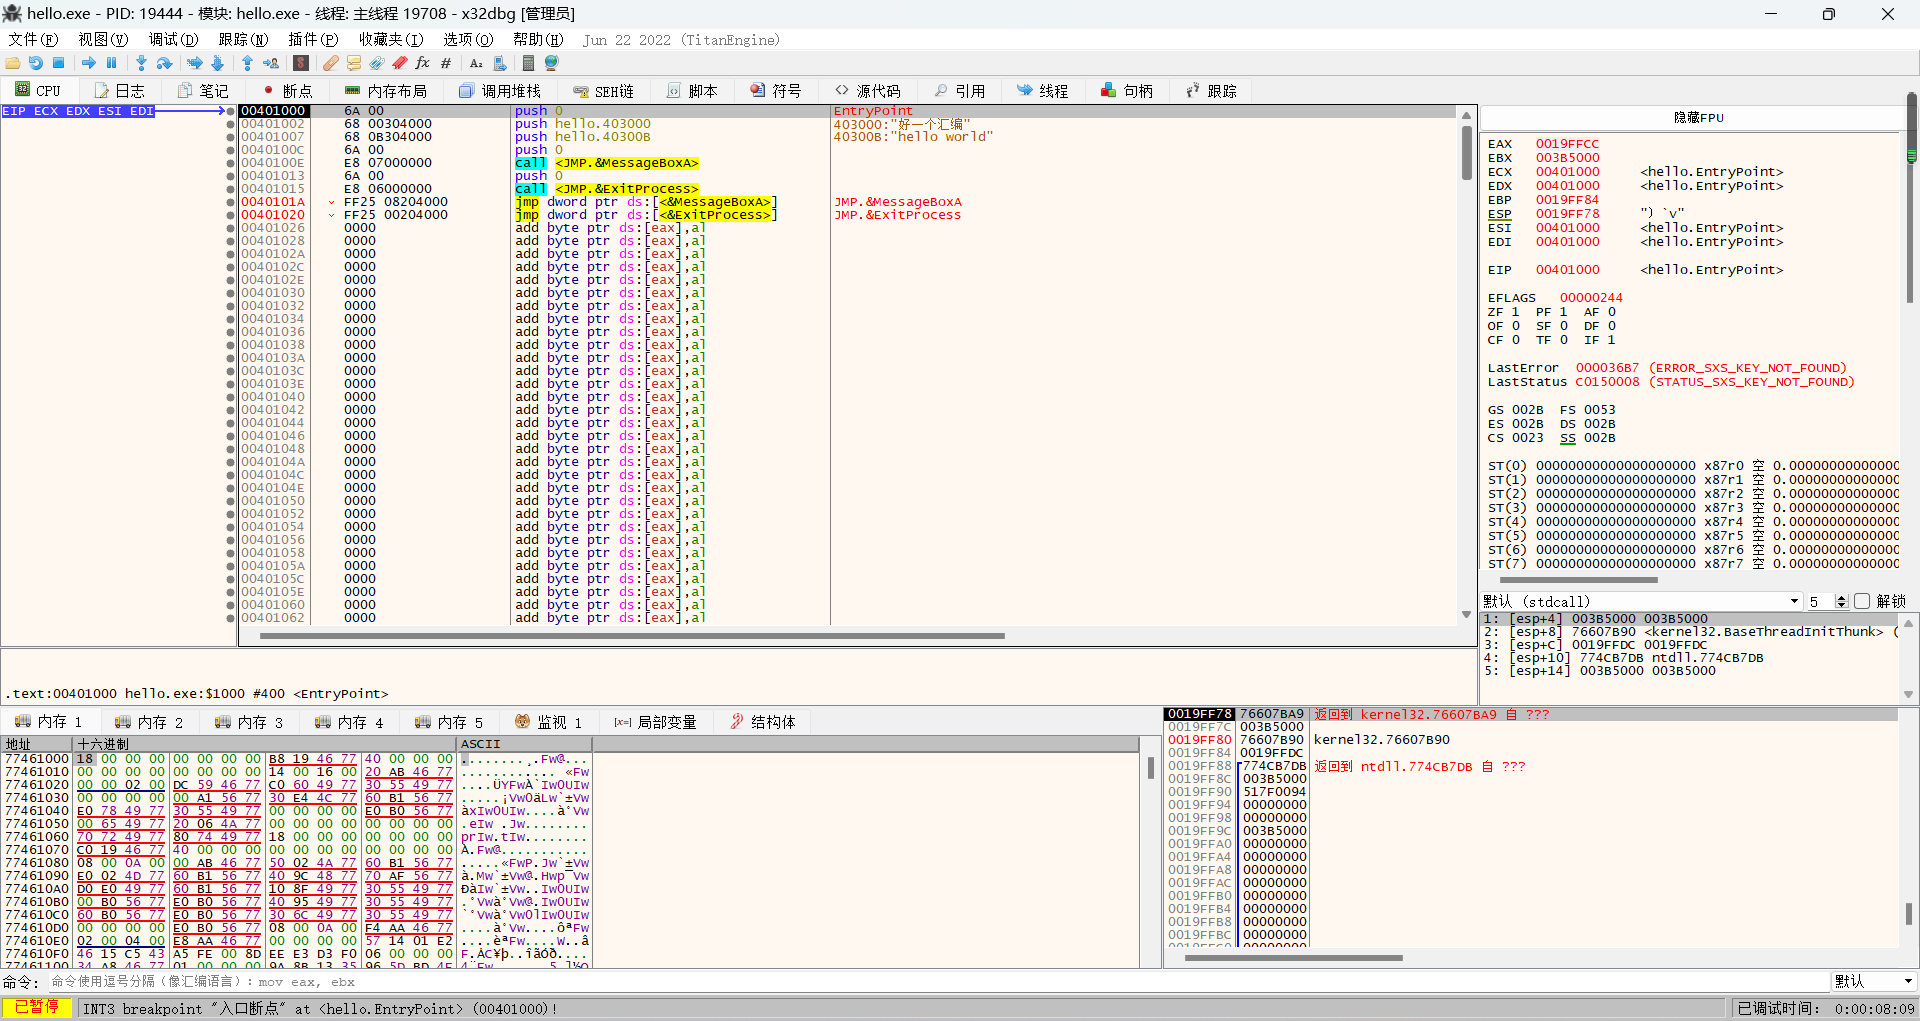Switch to the SEH链 tab
Screen dimensions: 1920x1021
click(604, 90)
